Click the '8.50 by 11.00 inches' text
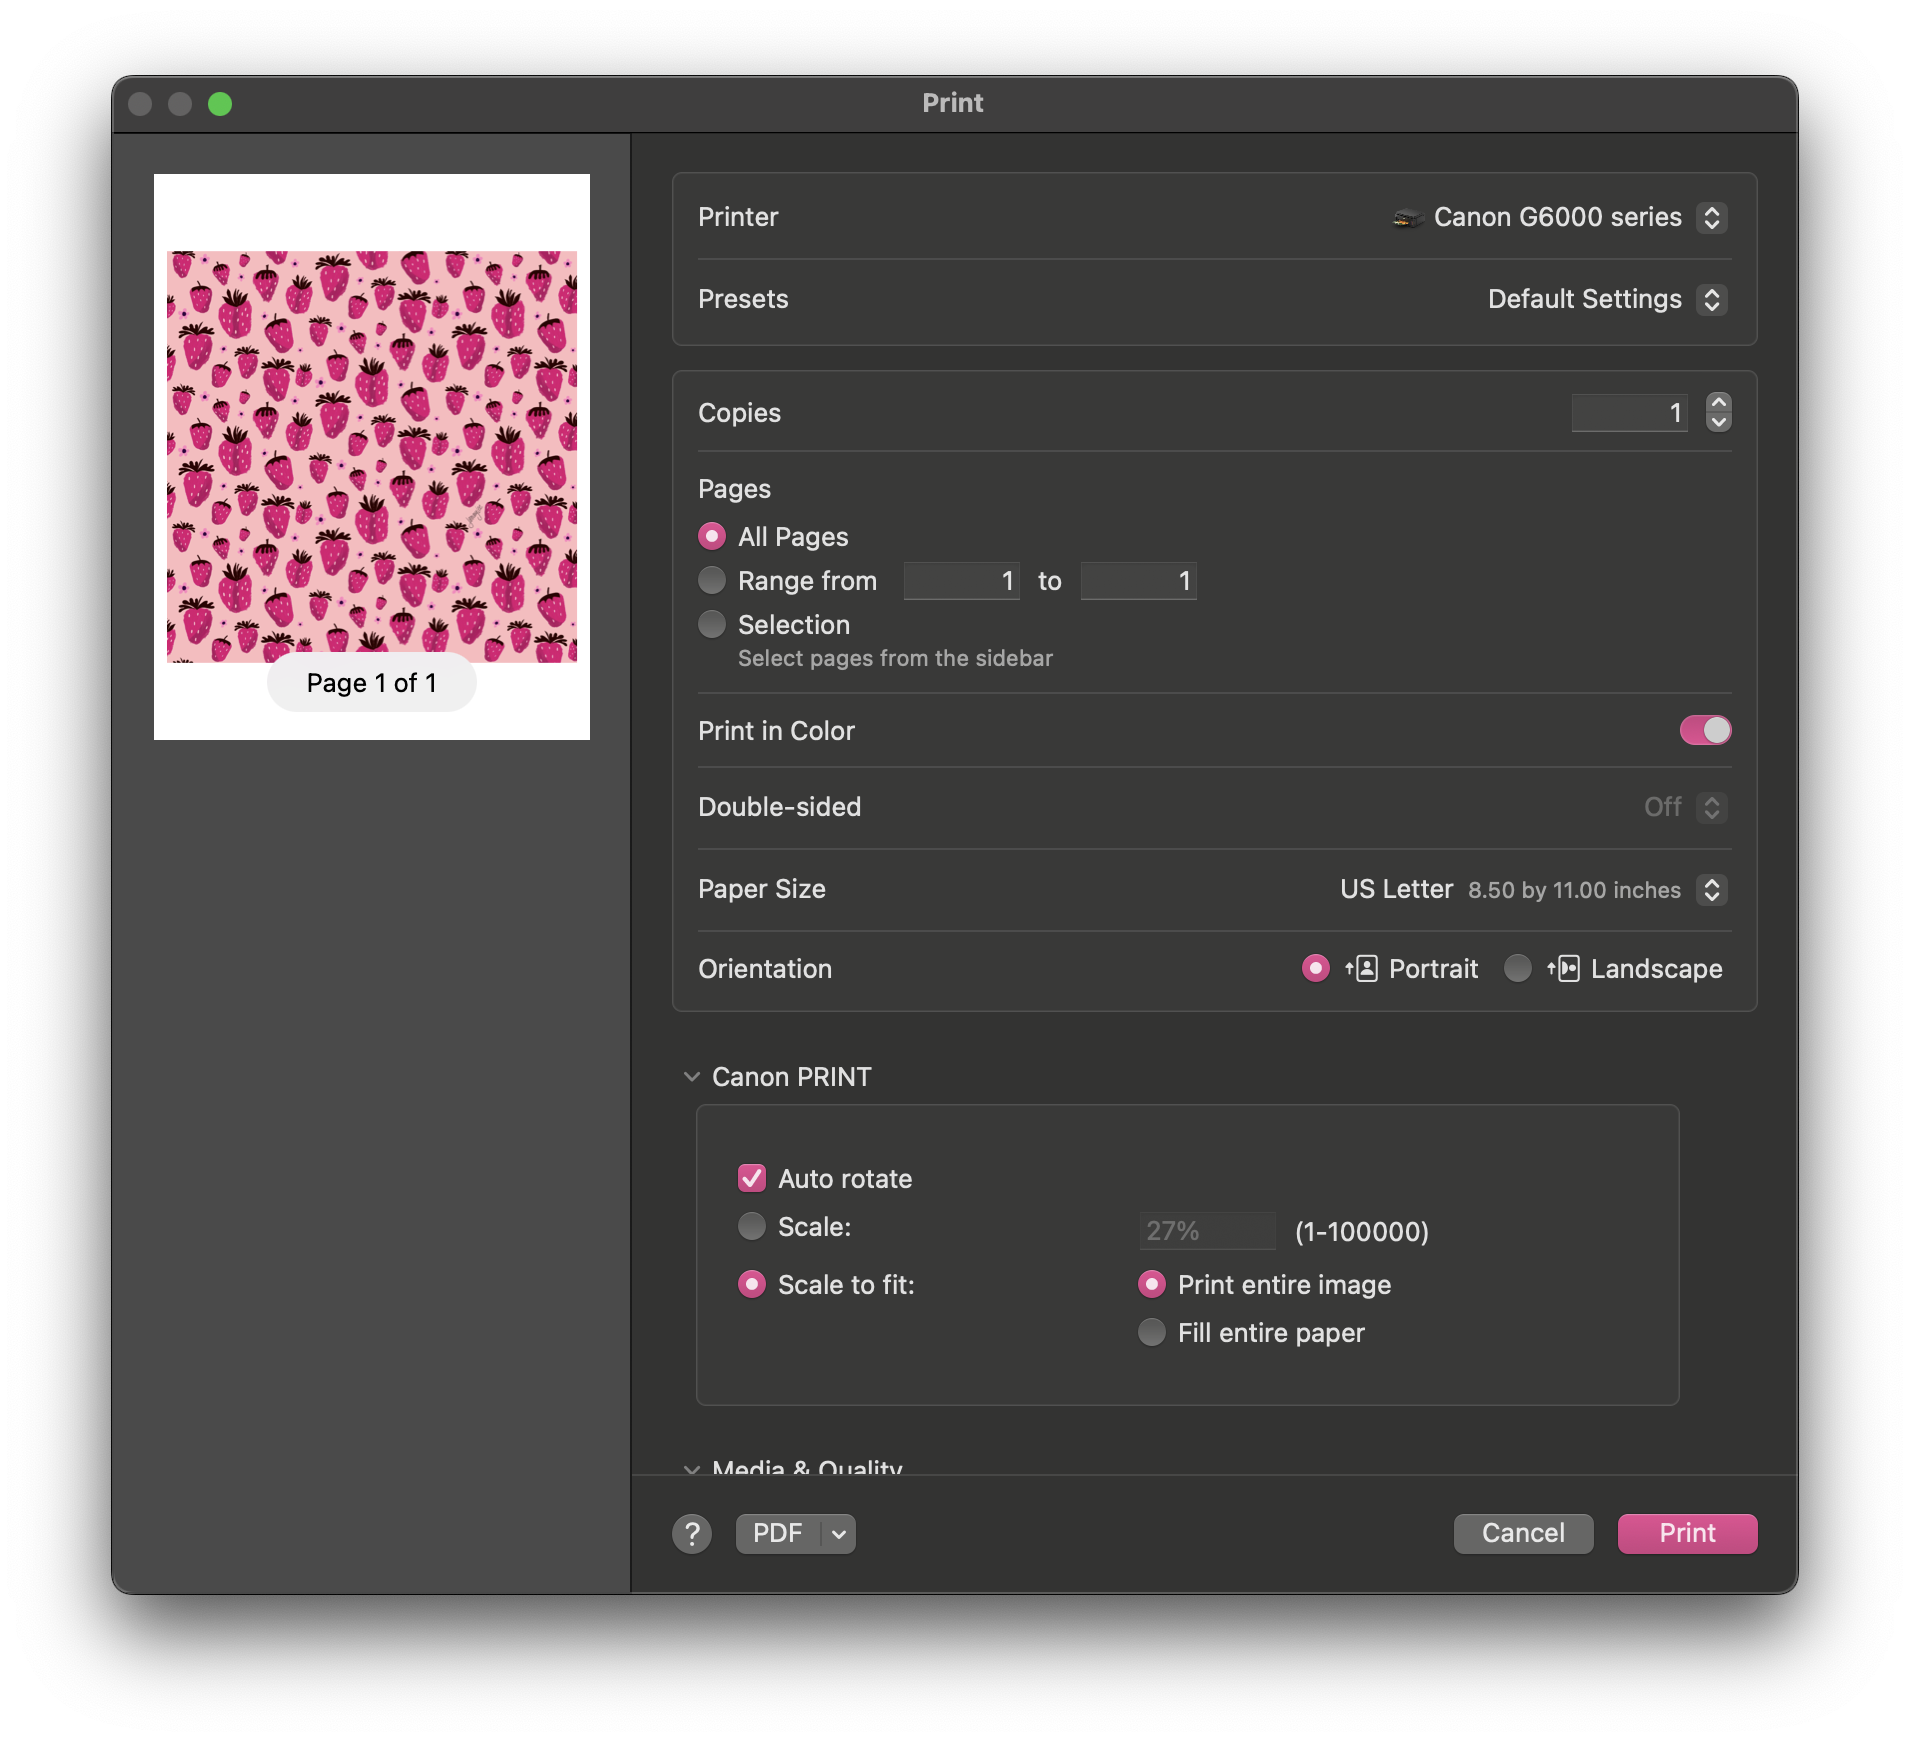 coord(1574,890)
